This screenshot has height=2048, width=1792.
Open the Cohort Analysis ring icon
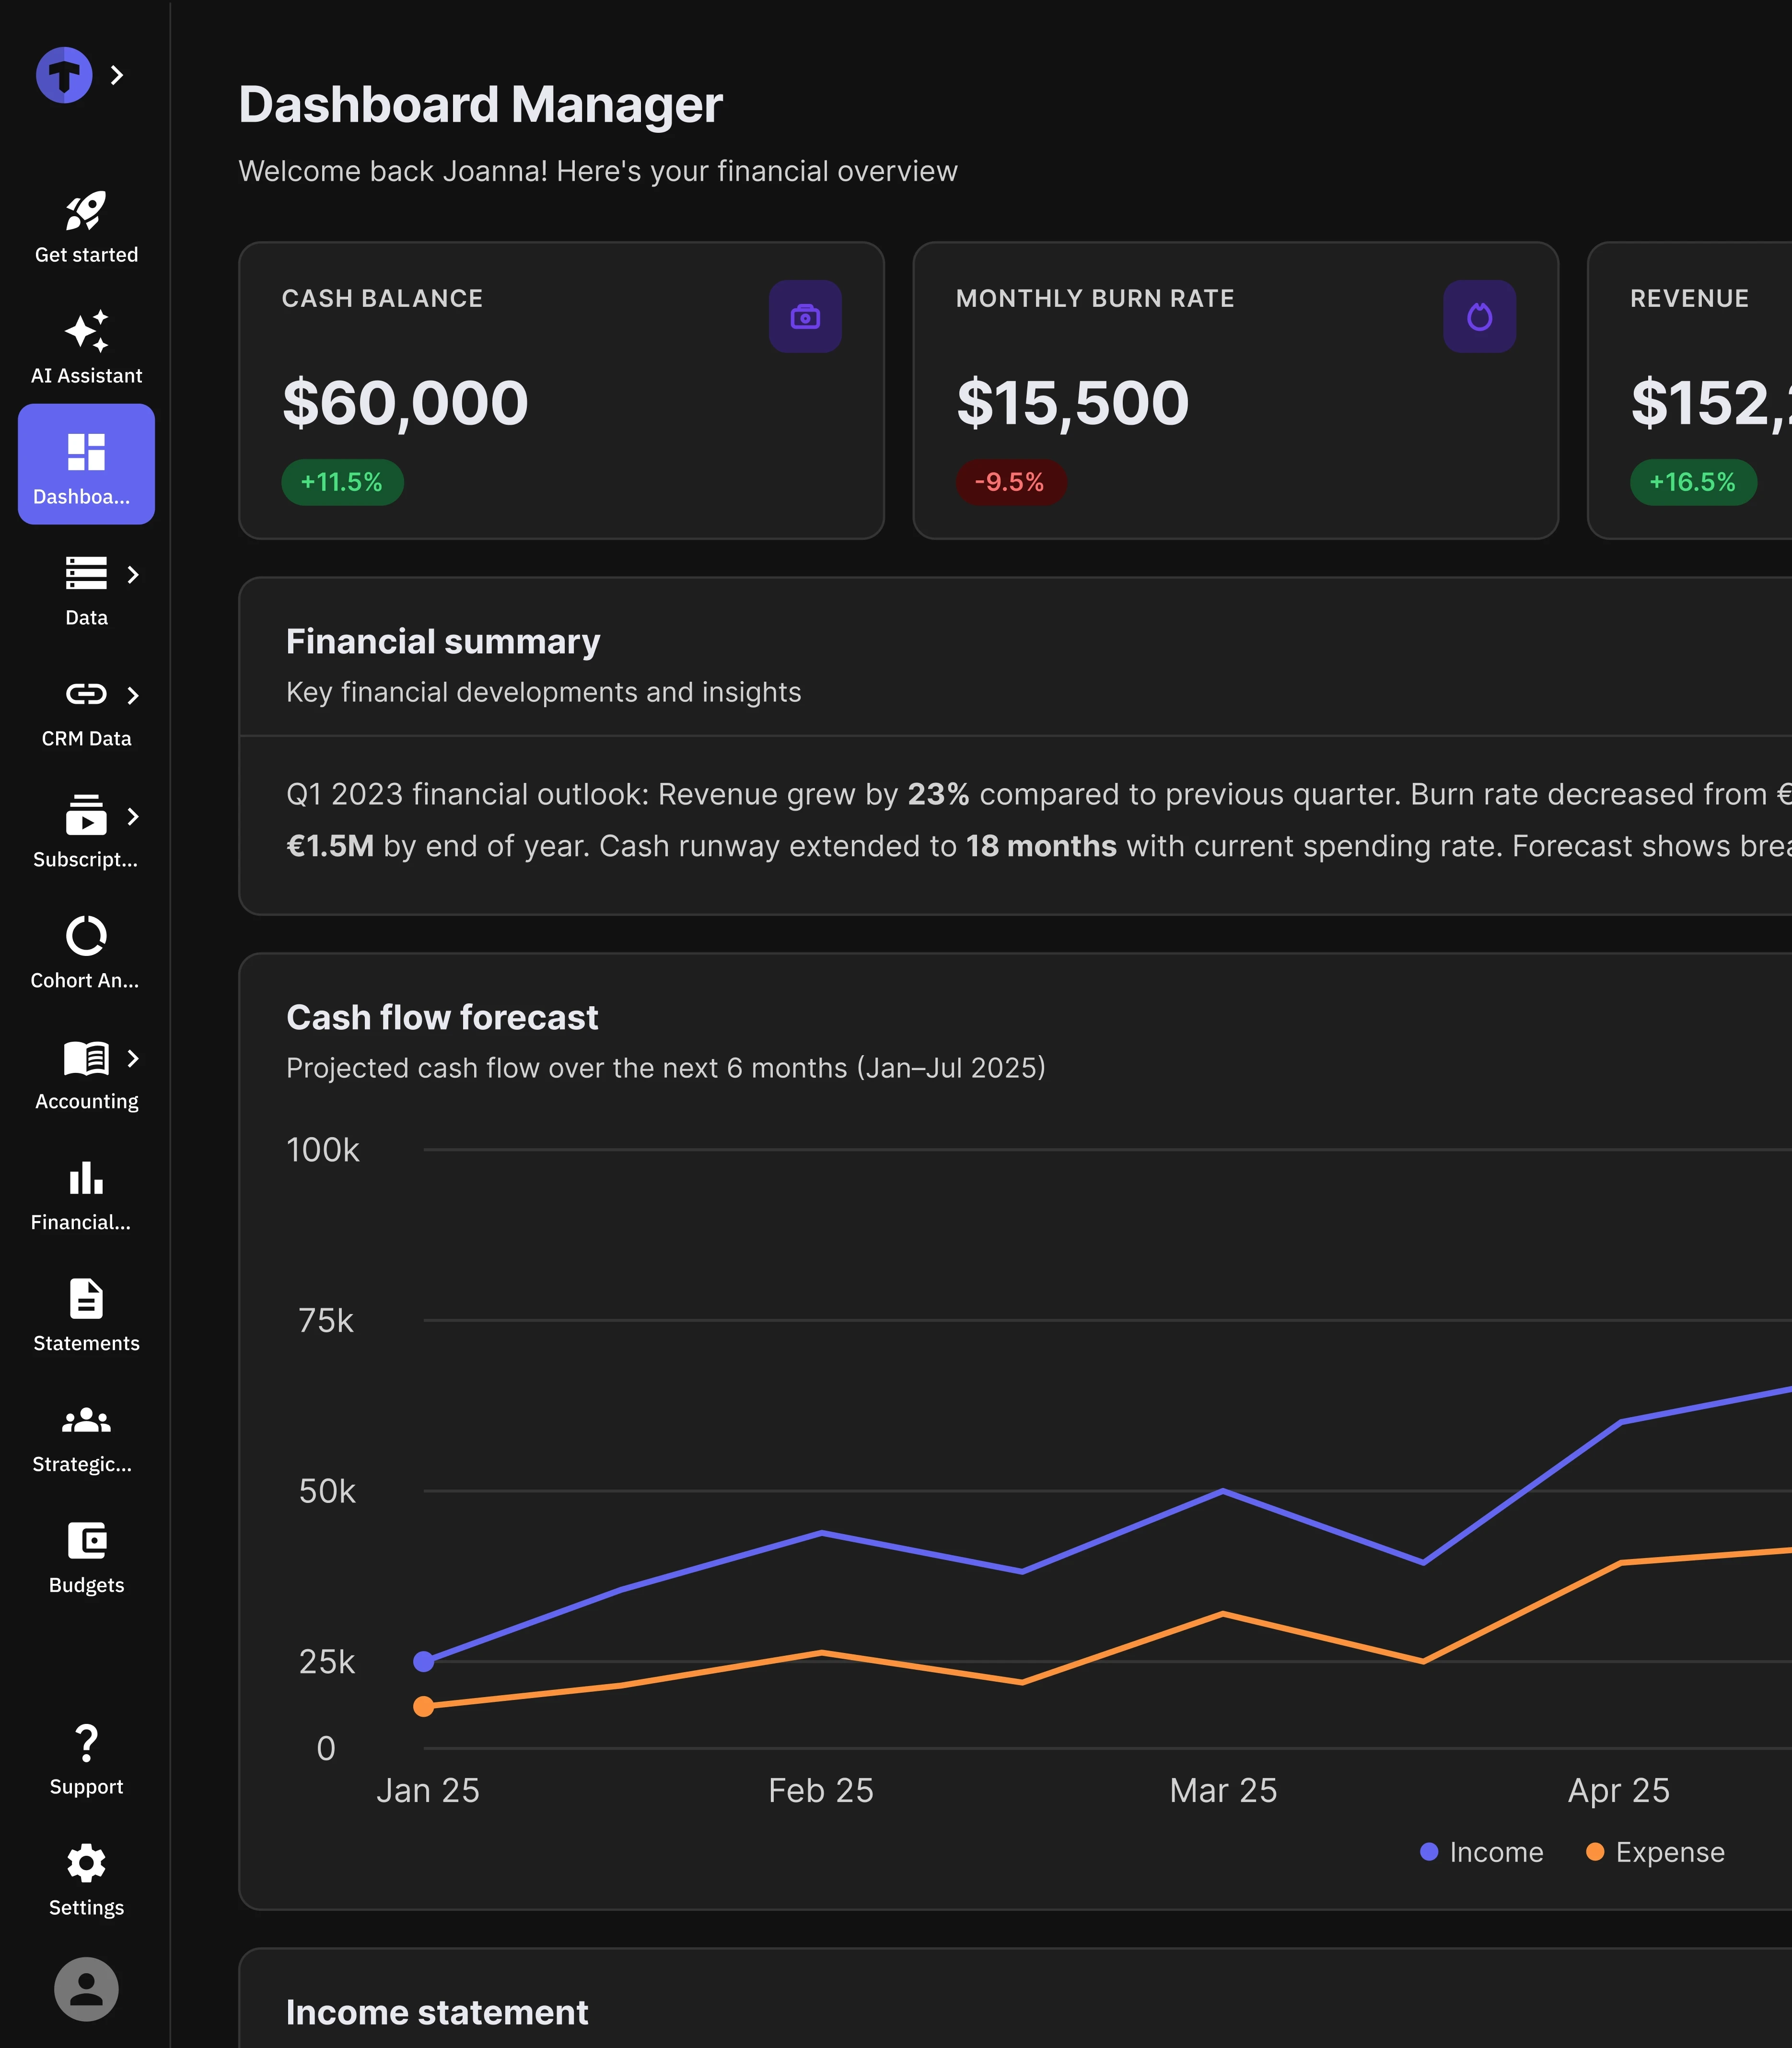point(86,936)
